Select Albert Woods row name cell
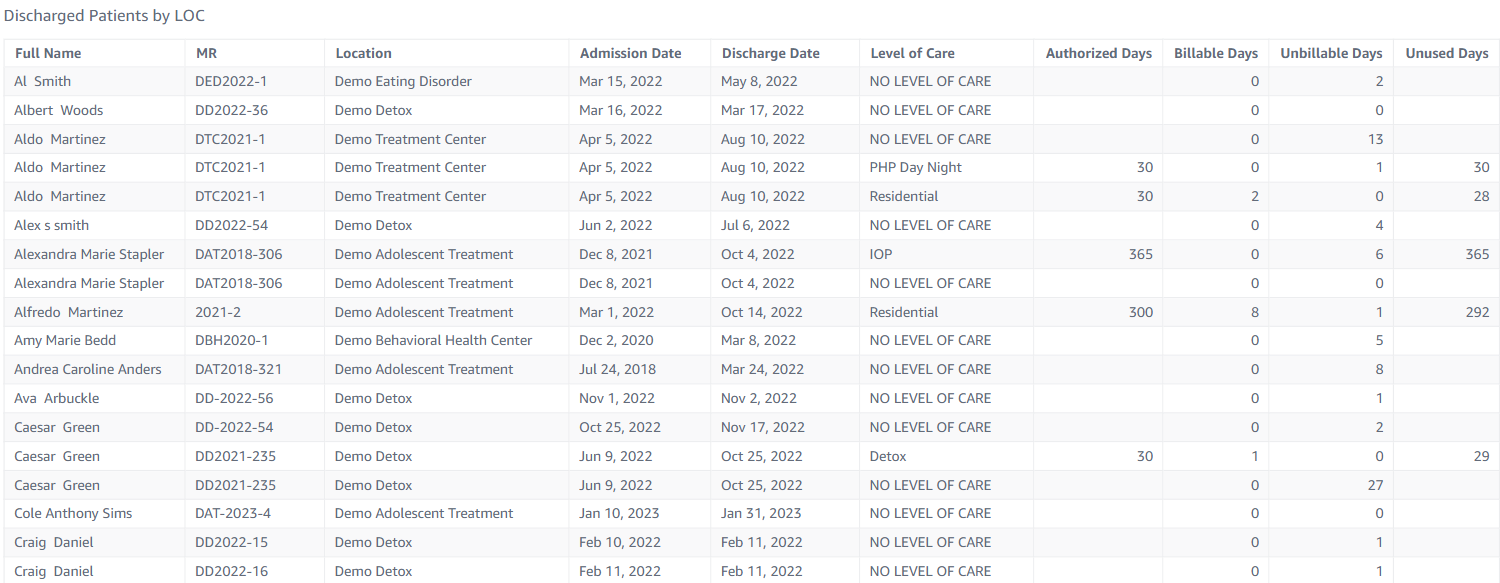Image resolution: width=1500 pixels, height=583 pixels. click(59, 110)
